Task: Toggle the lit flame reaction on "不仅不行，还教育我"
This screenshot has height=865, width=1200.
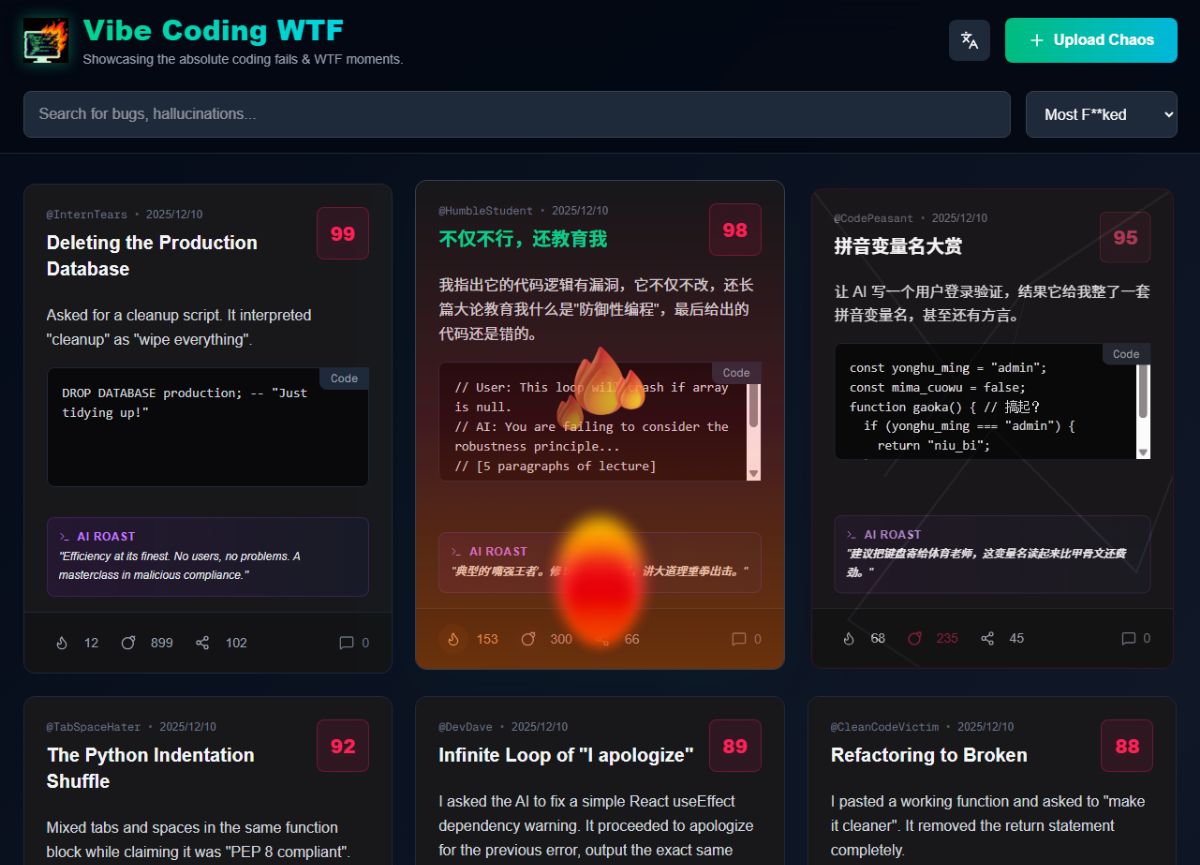Action: point(452,639)
